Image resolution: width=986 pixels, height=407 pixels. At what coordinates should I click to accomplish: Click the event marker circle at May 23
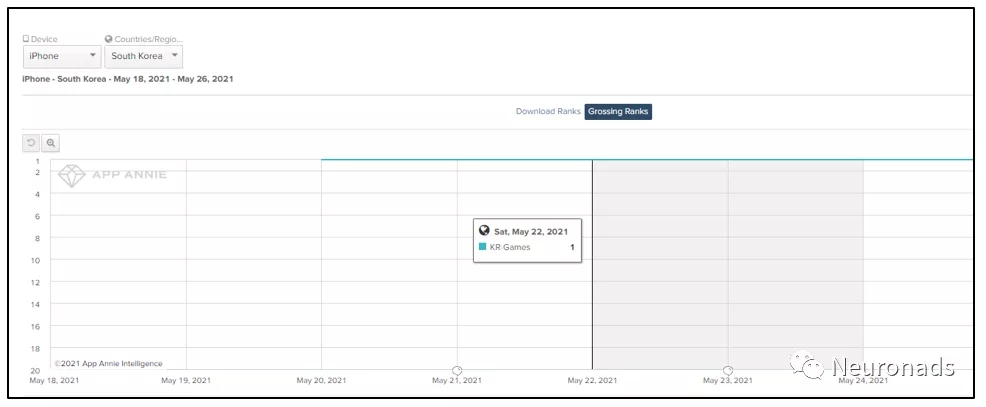728,370
